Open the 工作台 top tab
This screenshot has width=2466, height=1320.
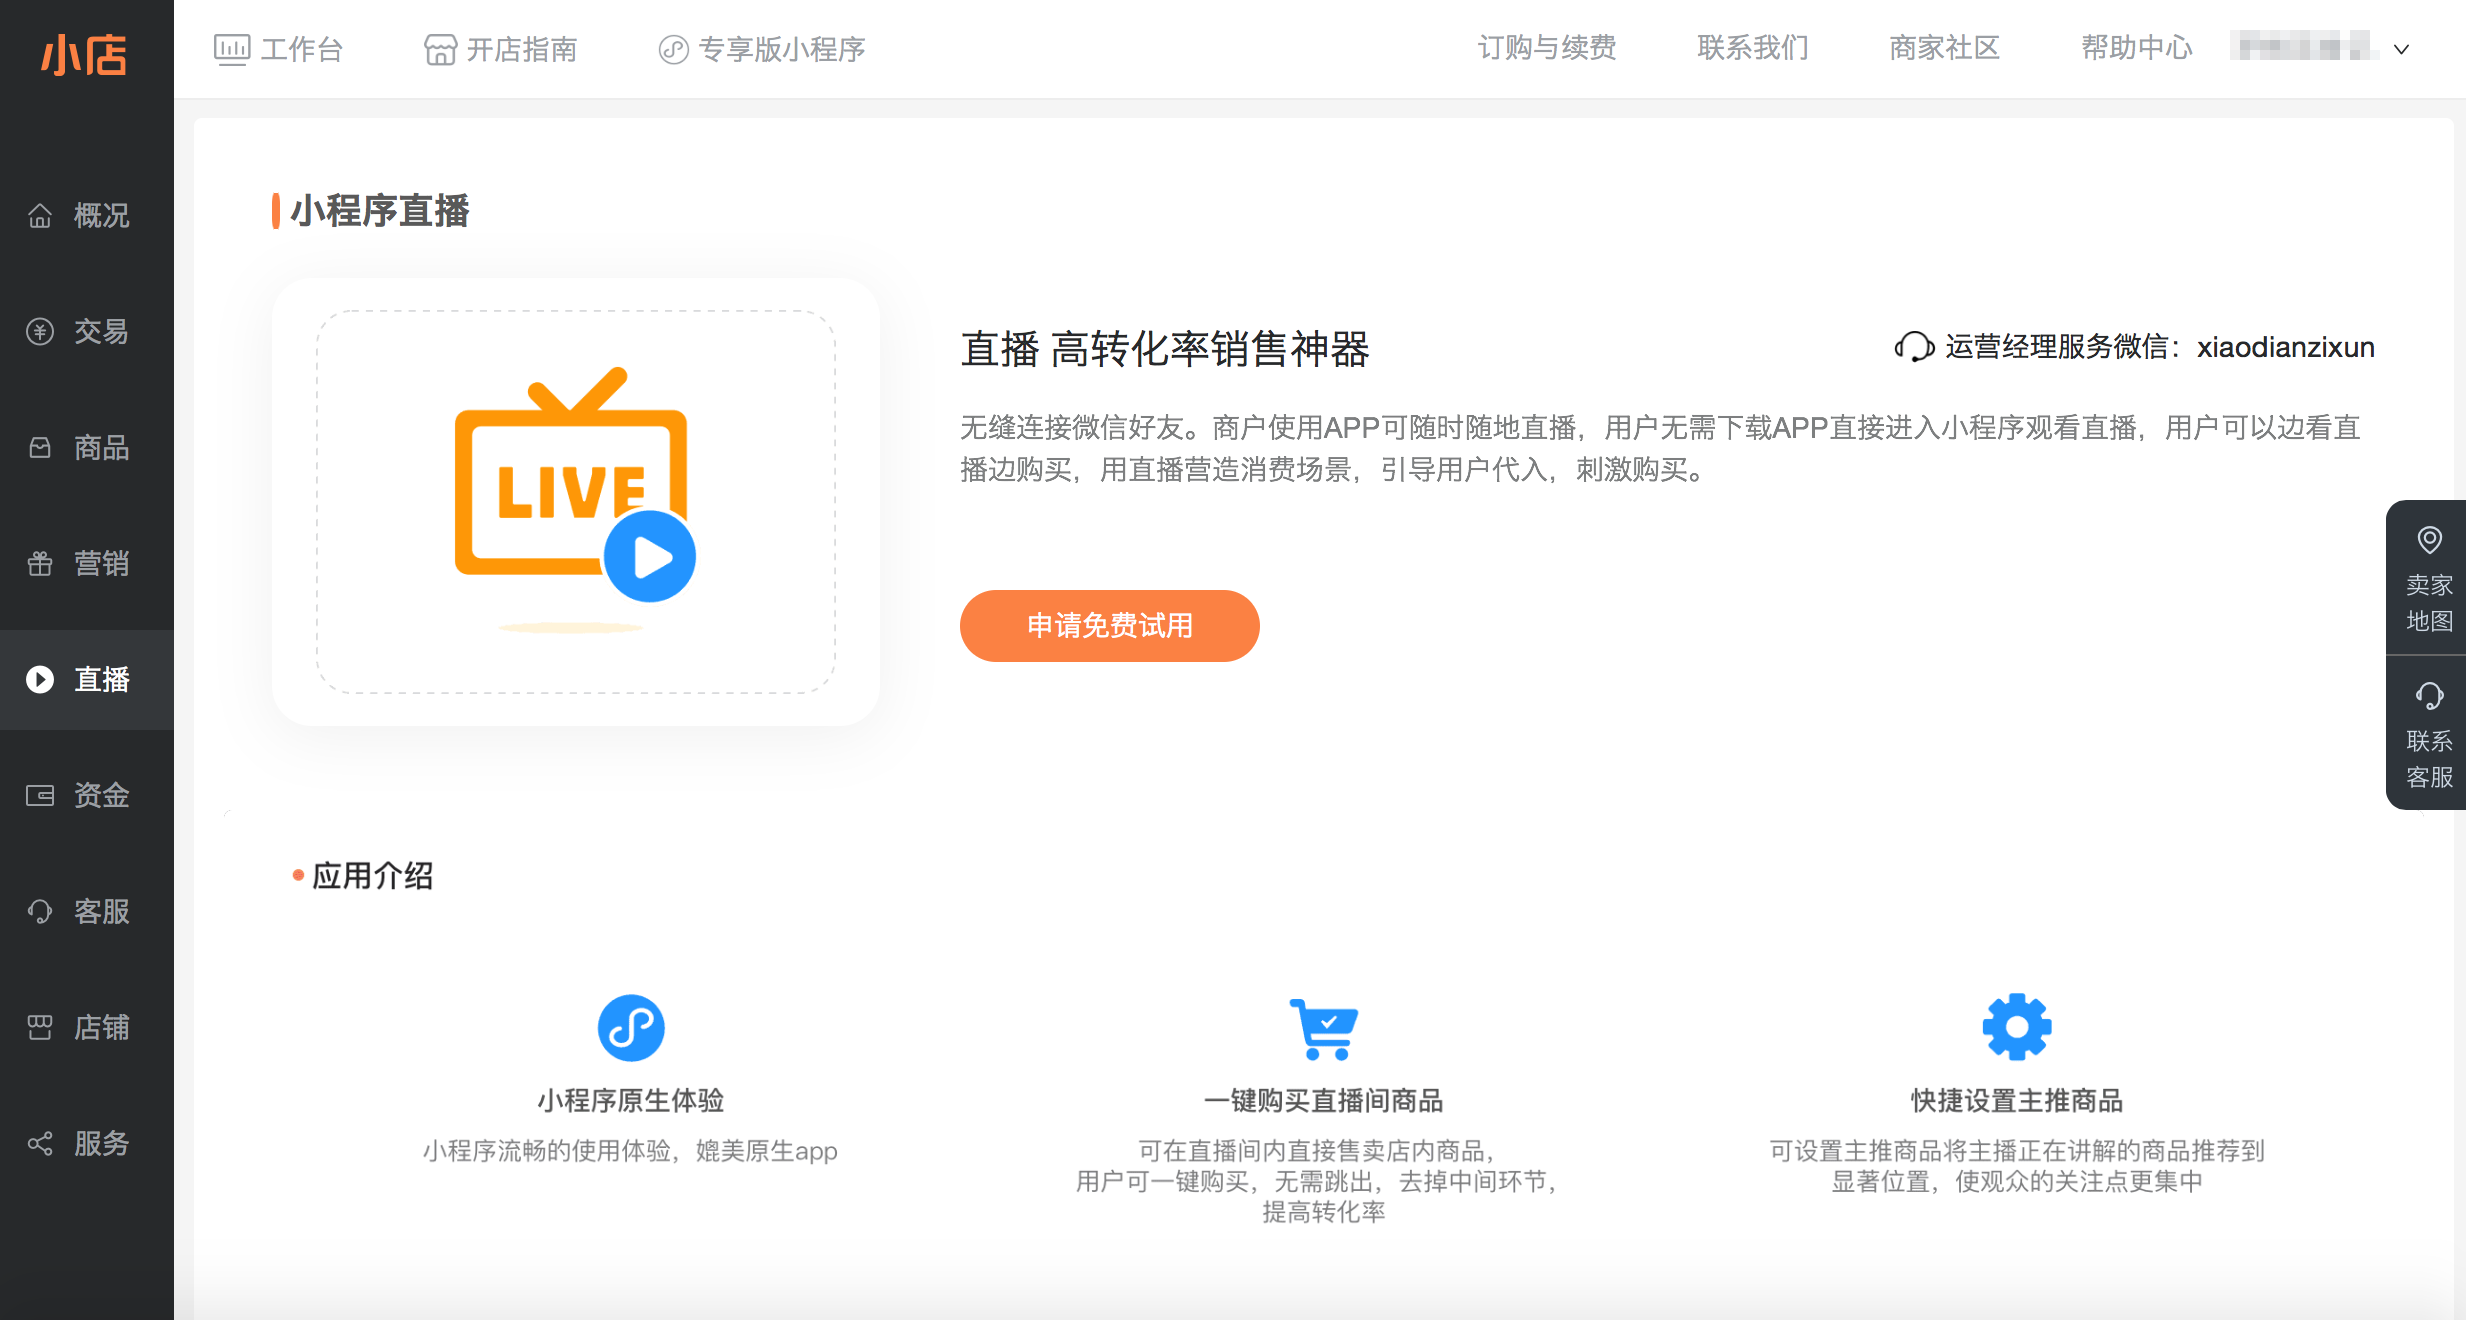[278, 49]
